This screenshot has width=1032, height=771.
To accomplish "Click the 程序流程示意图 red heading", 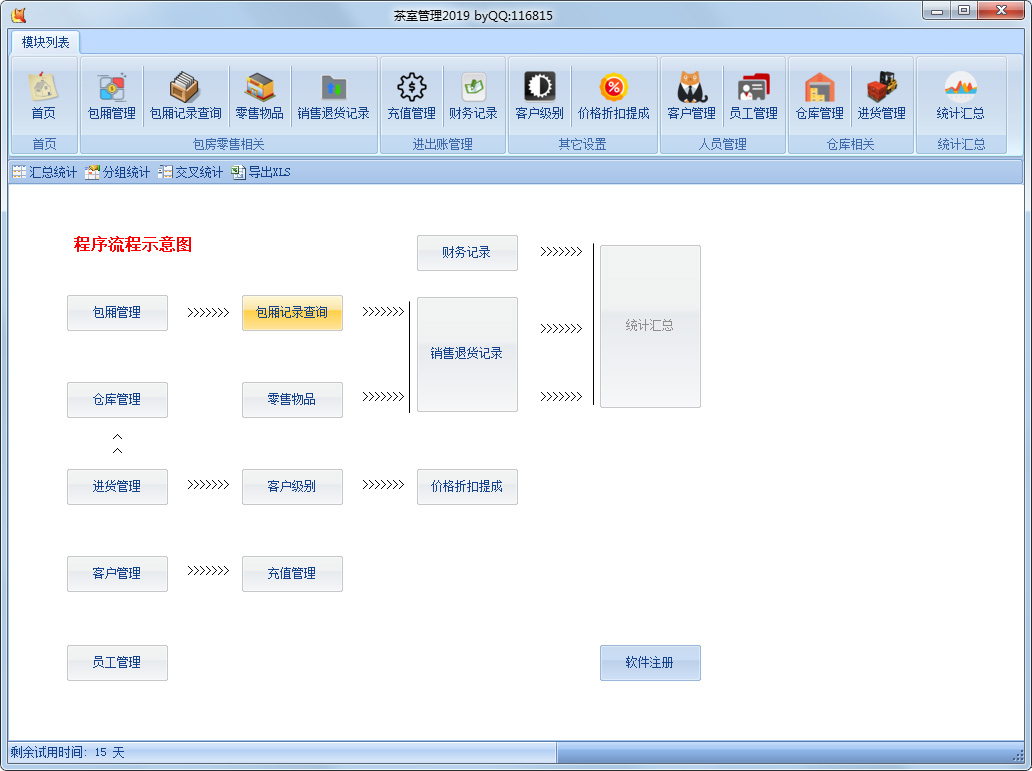I will pyautogui.click(x=133, y=244).
